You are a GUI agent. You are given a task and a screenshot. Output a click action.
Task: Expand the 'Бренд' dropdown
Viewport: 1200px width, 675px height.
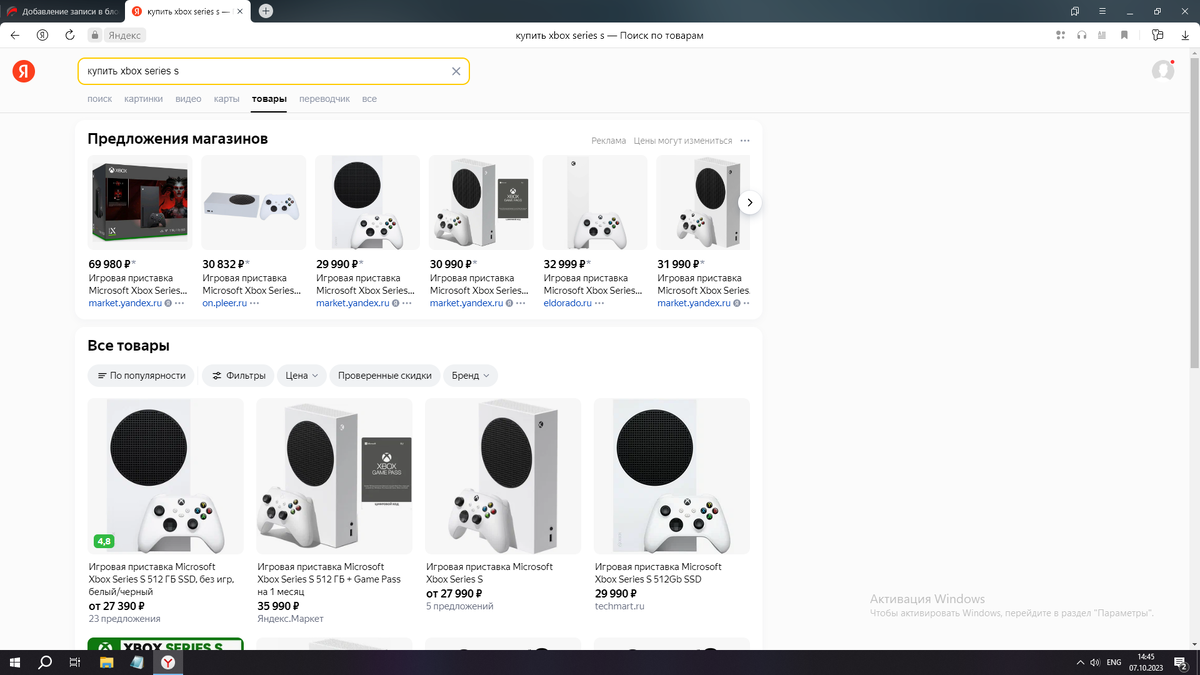click(x=470, y=375)
